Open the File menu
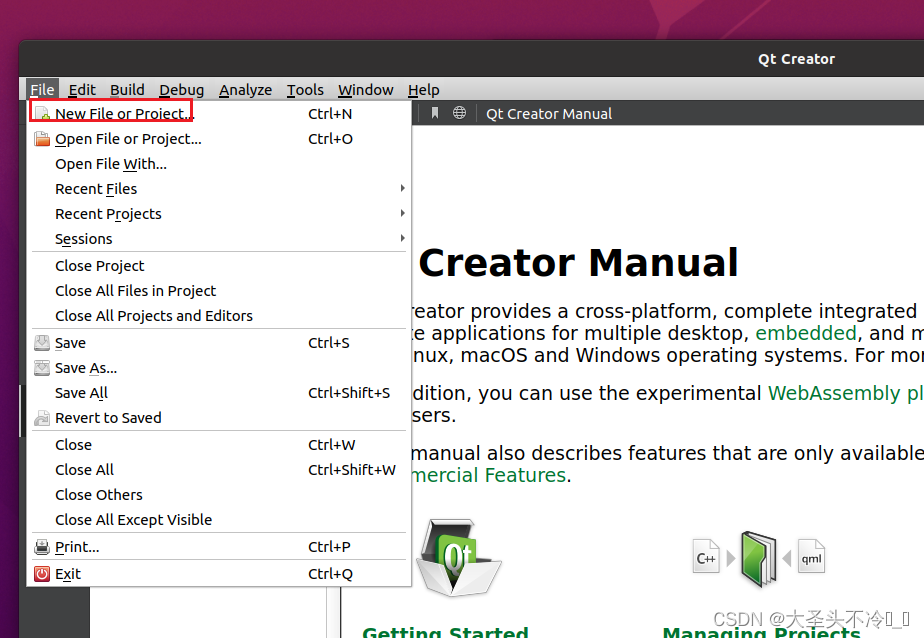Viewport: 924px width, 638px height. (x=42, y=90)
